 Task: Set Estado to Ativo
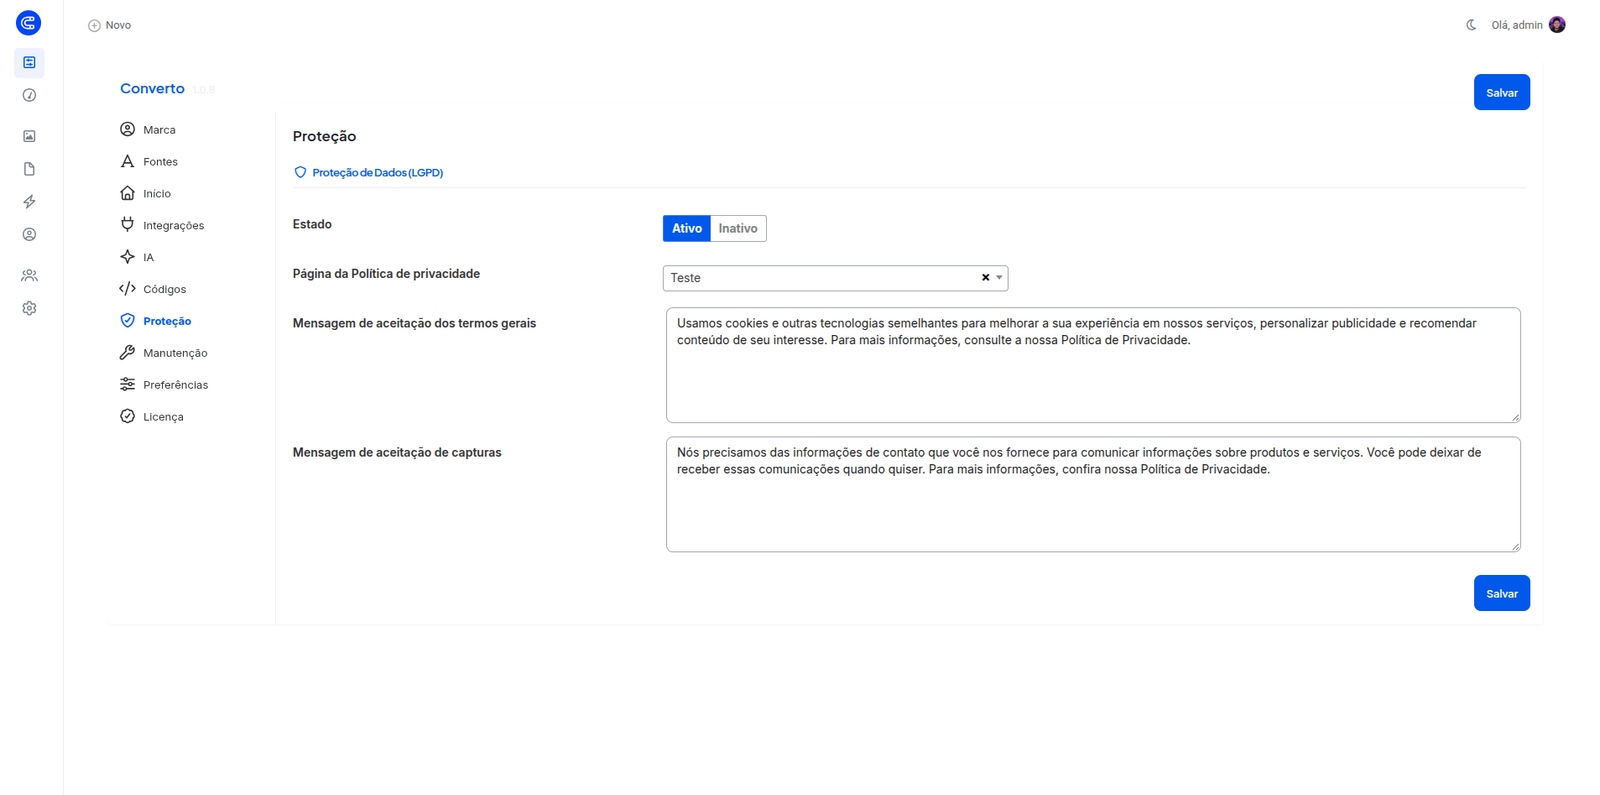[x=687, y=228]
